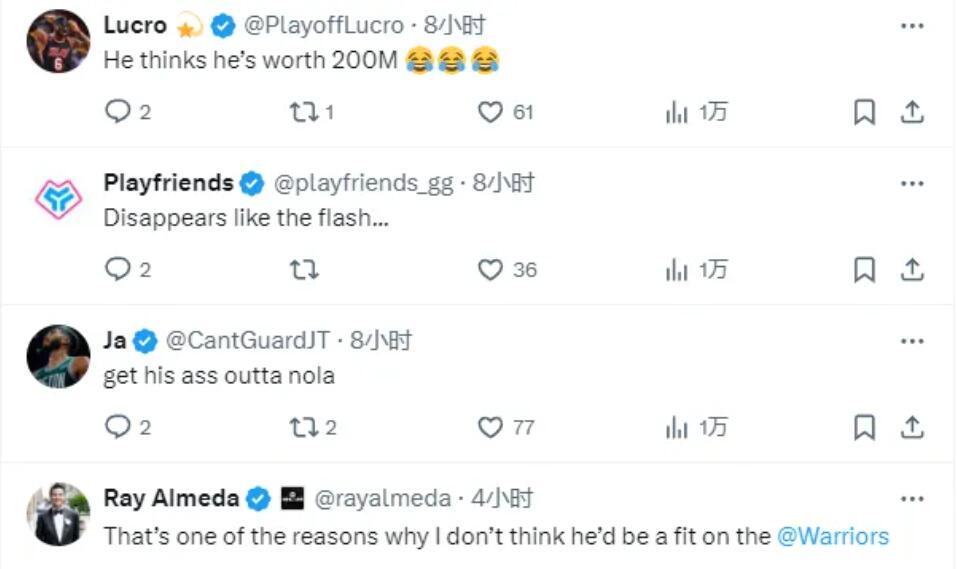Reply to Ja's nola tweet
The image size is (957, 569).
click(118, 427)
